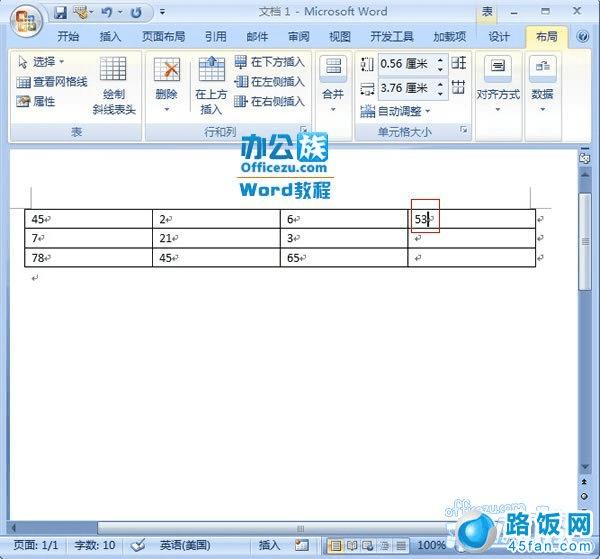Switch to Draft view
Viewport: 600px width, 559px height.
point(401,546)
